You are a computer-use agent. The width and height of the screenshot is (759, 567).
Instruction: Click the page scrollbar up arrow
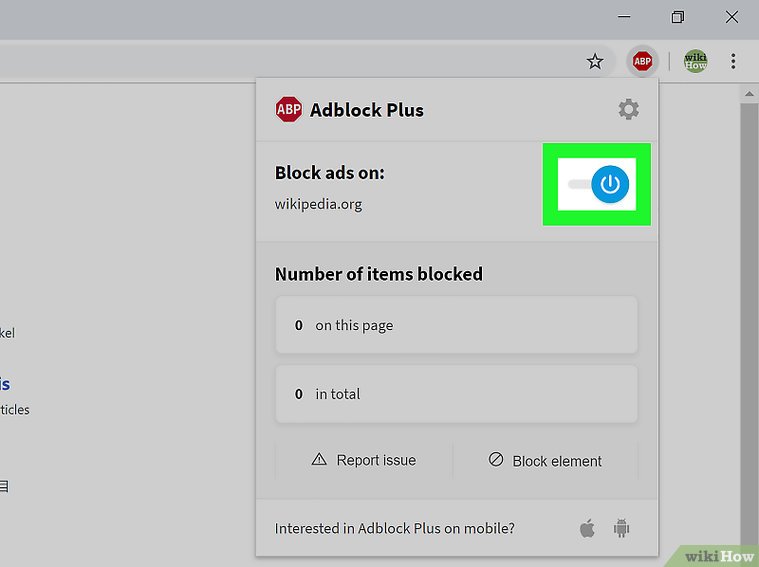[748, 93]
